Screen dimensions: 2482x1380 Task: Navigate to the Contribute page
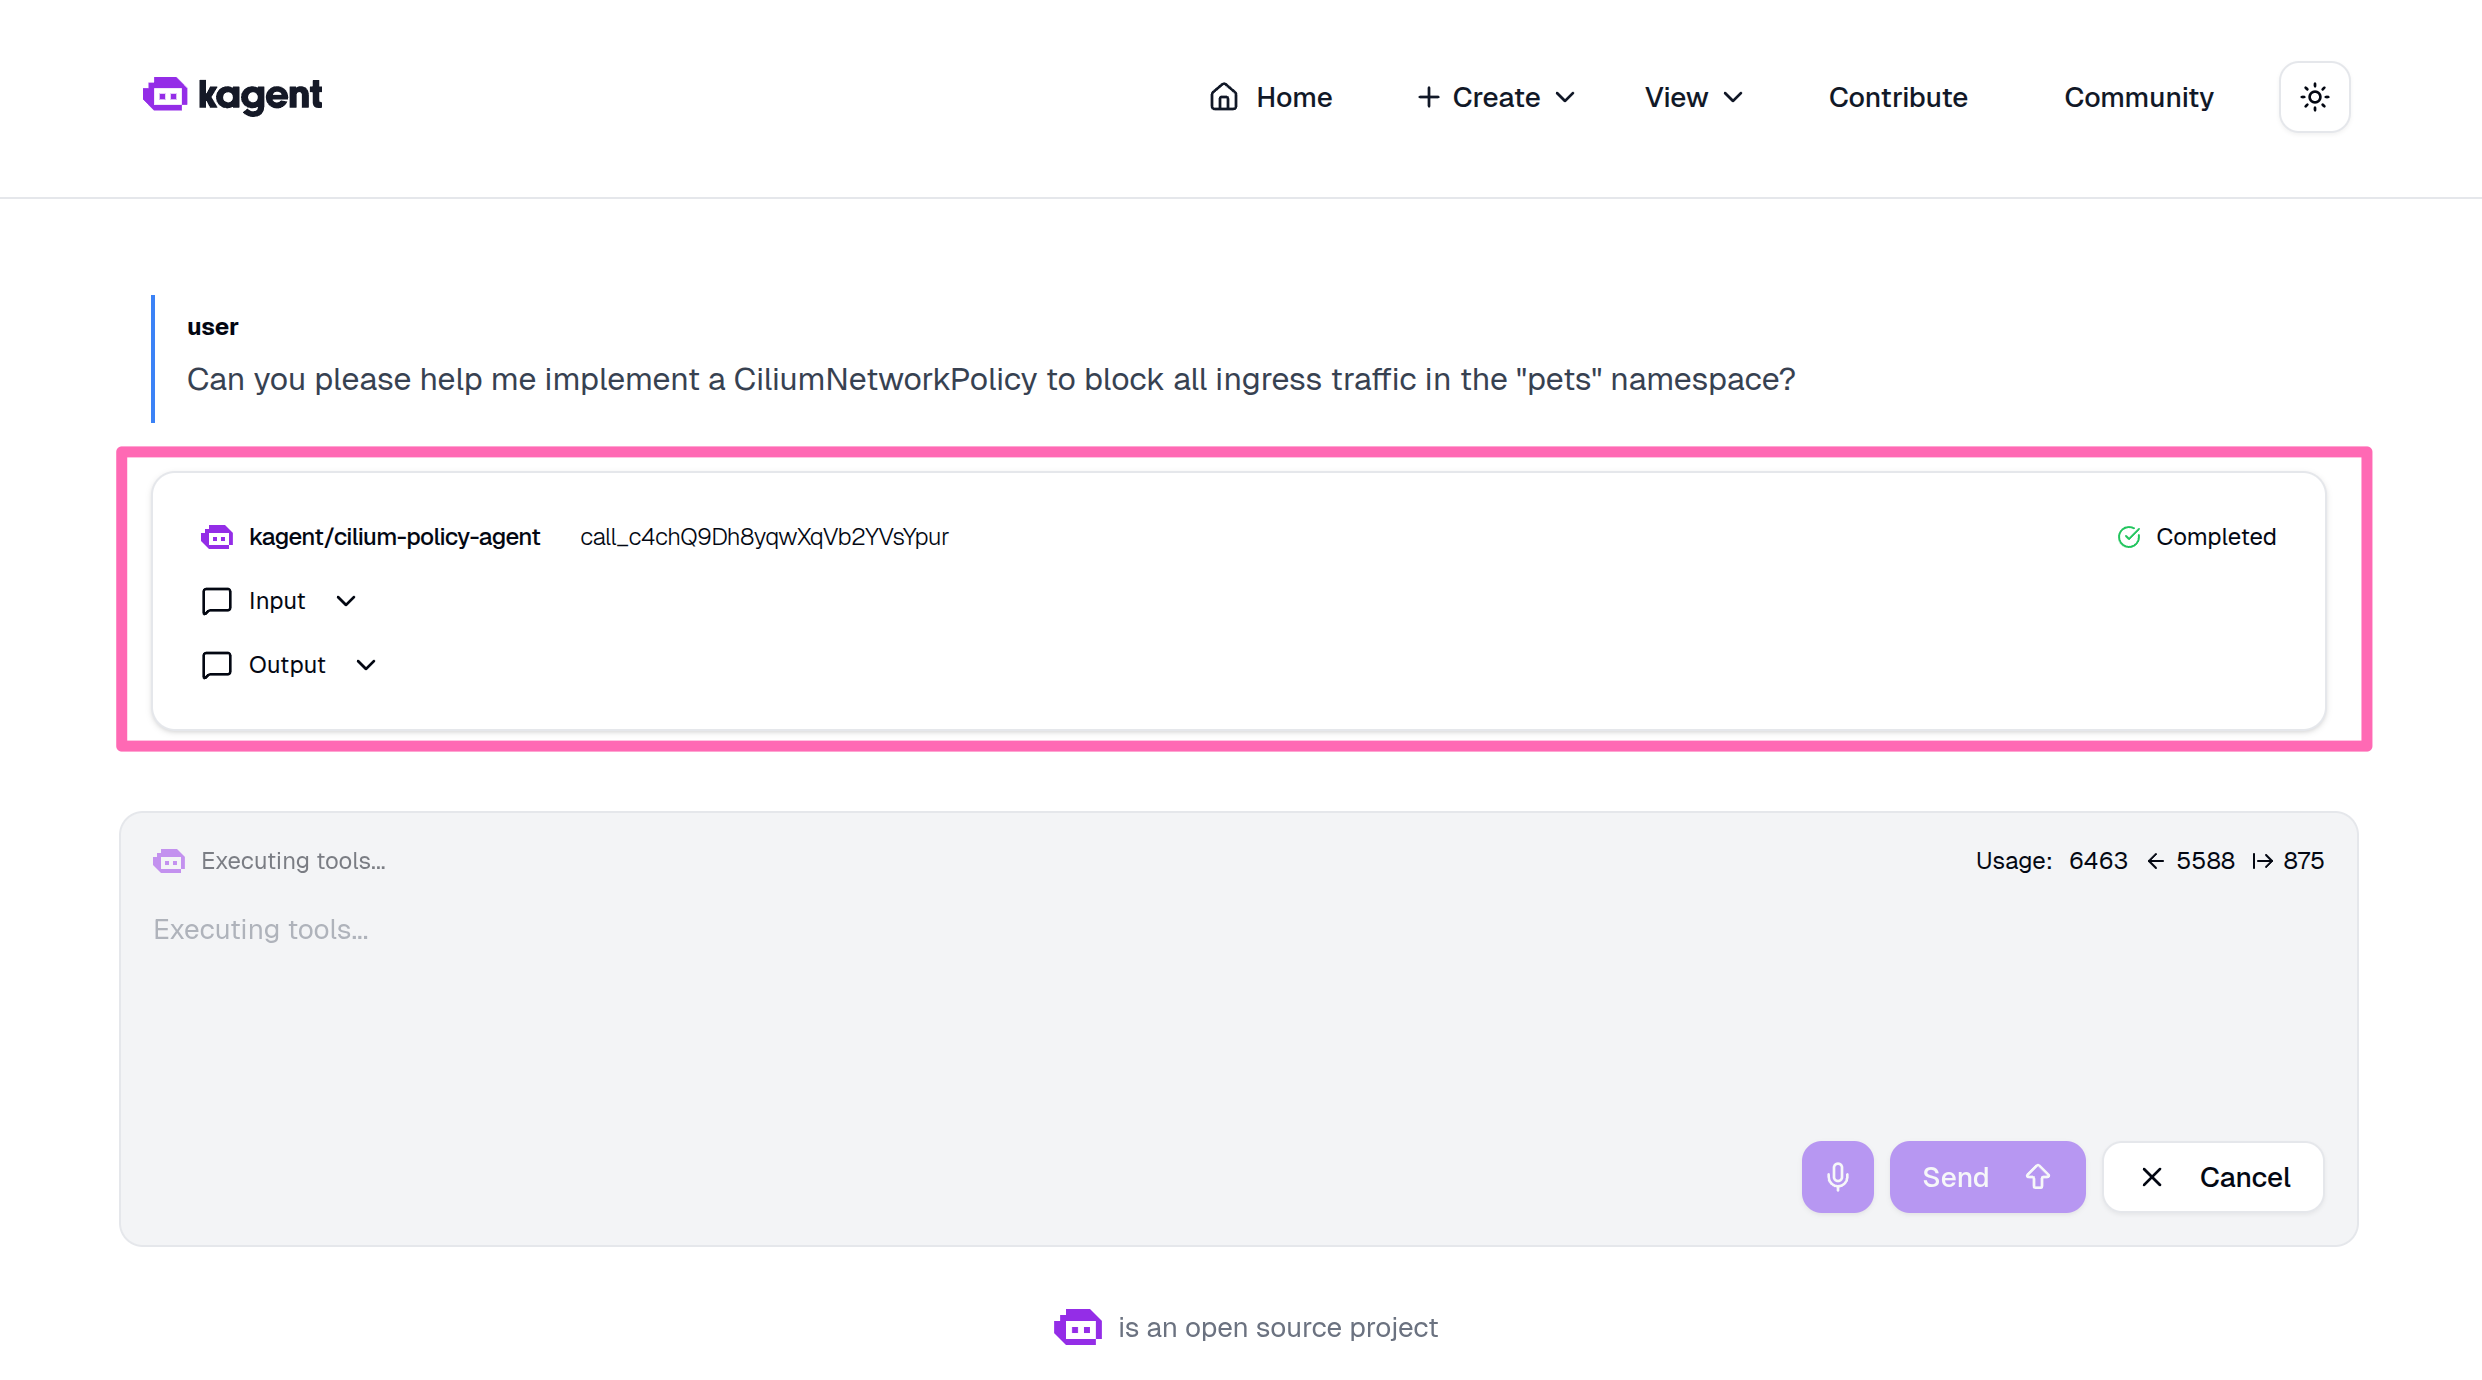[1896, 96]
